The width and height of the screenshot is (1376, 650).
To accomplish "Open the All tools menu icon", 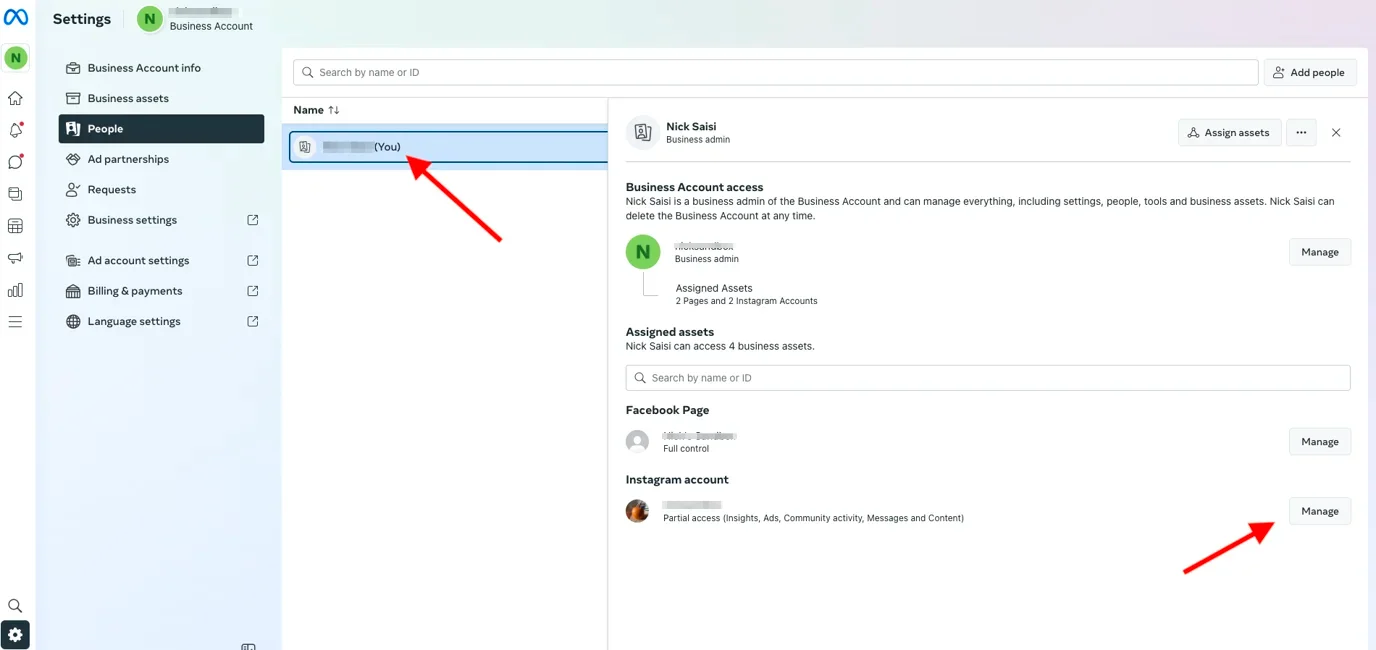I will coord(15,321).
